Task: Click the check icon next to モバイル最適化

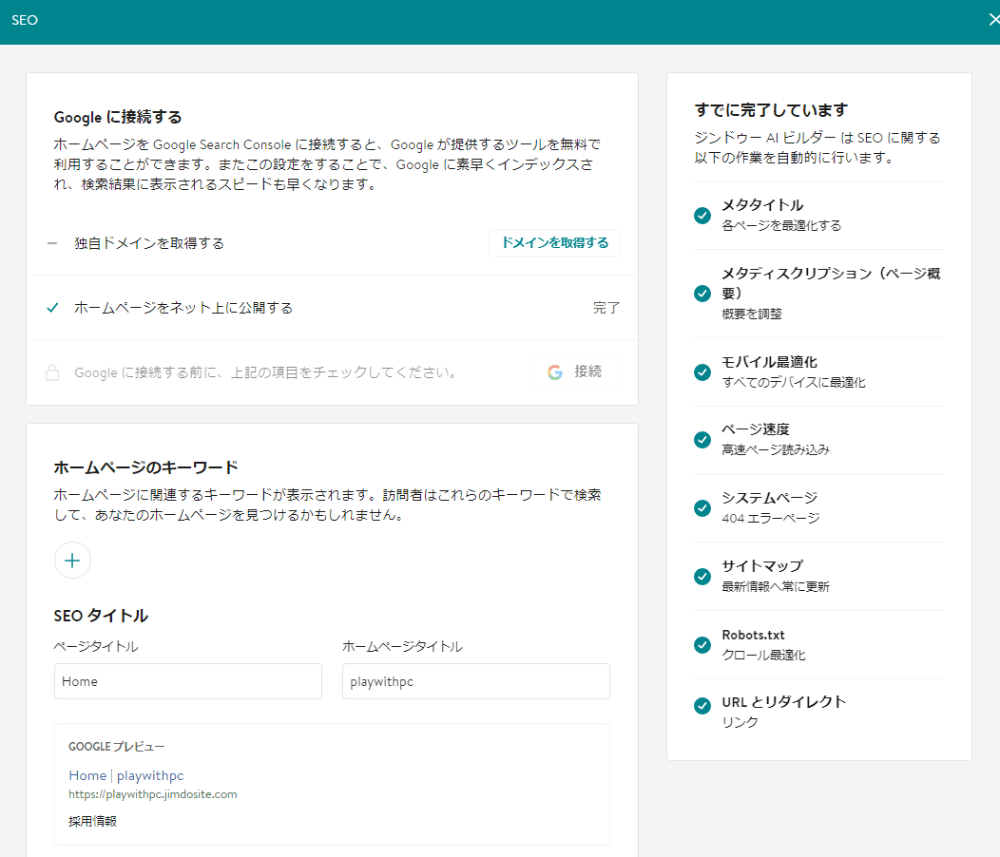Action: [x=702, y=372]
